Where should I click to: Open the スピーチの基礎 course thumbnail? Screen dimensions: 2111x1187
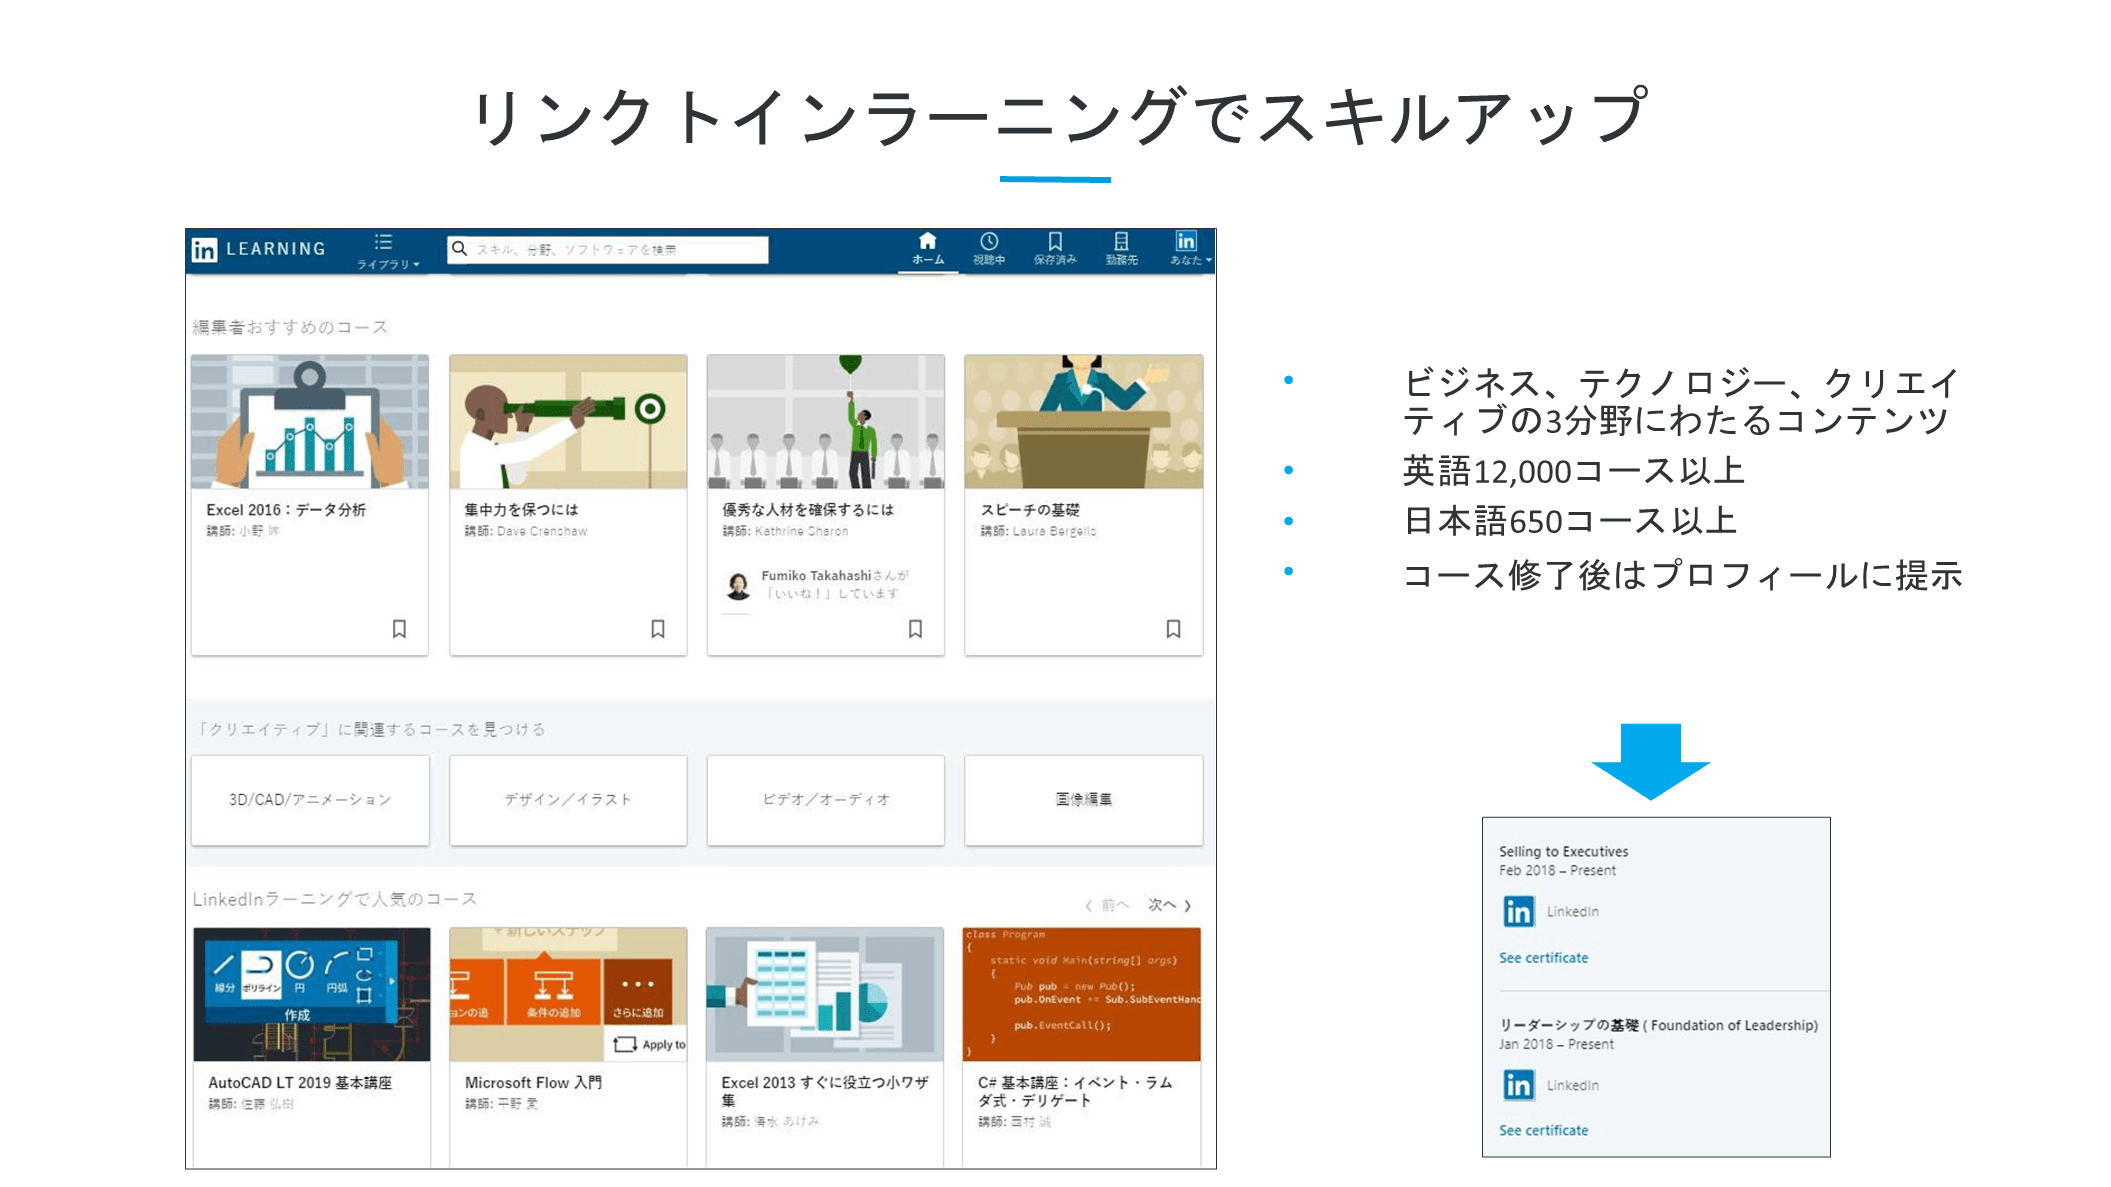pos(1084,421)
